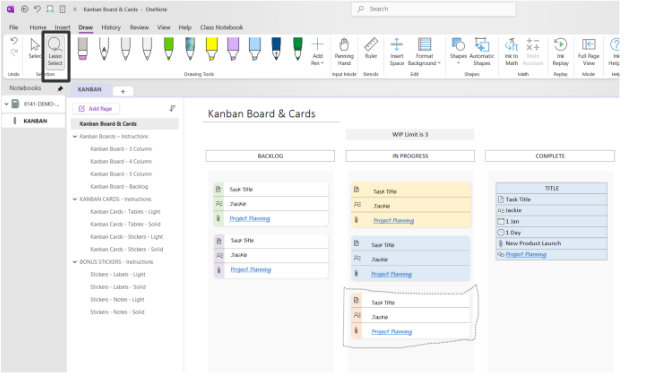Screen dimensions: 672x375
Task: Open Automatic Shapes
Action: coord(482,52)
